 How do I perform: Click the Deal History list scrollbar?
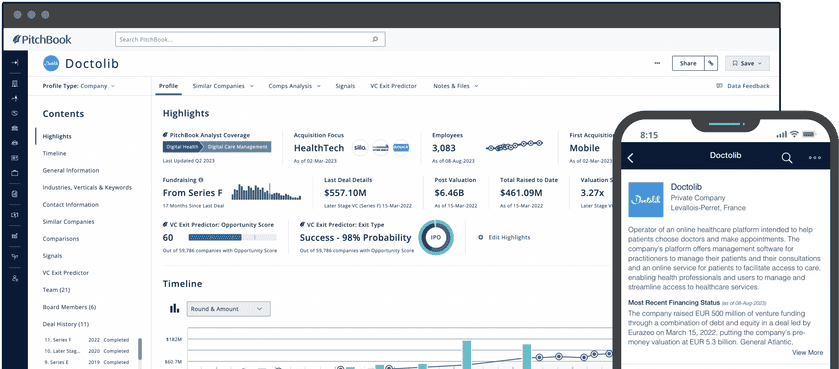coord(140,349)
